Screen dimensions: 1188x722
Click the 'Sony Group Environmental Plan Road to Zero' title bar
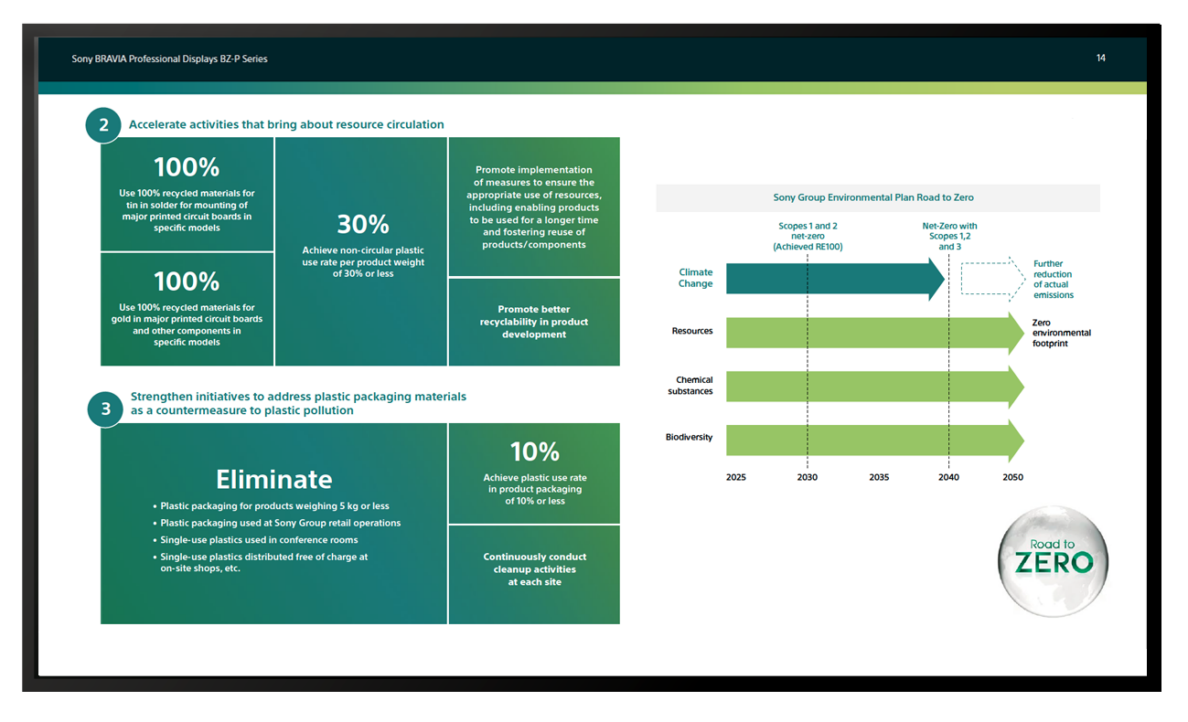click(877, 198)
